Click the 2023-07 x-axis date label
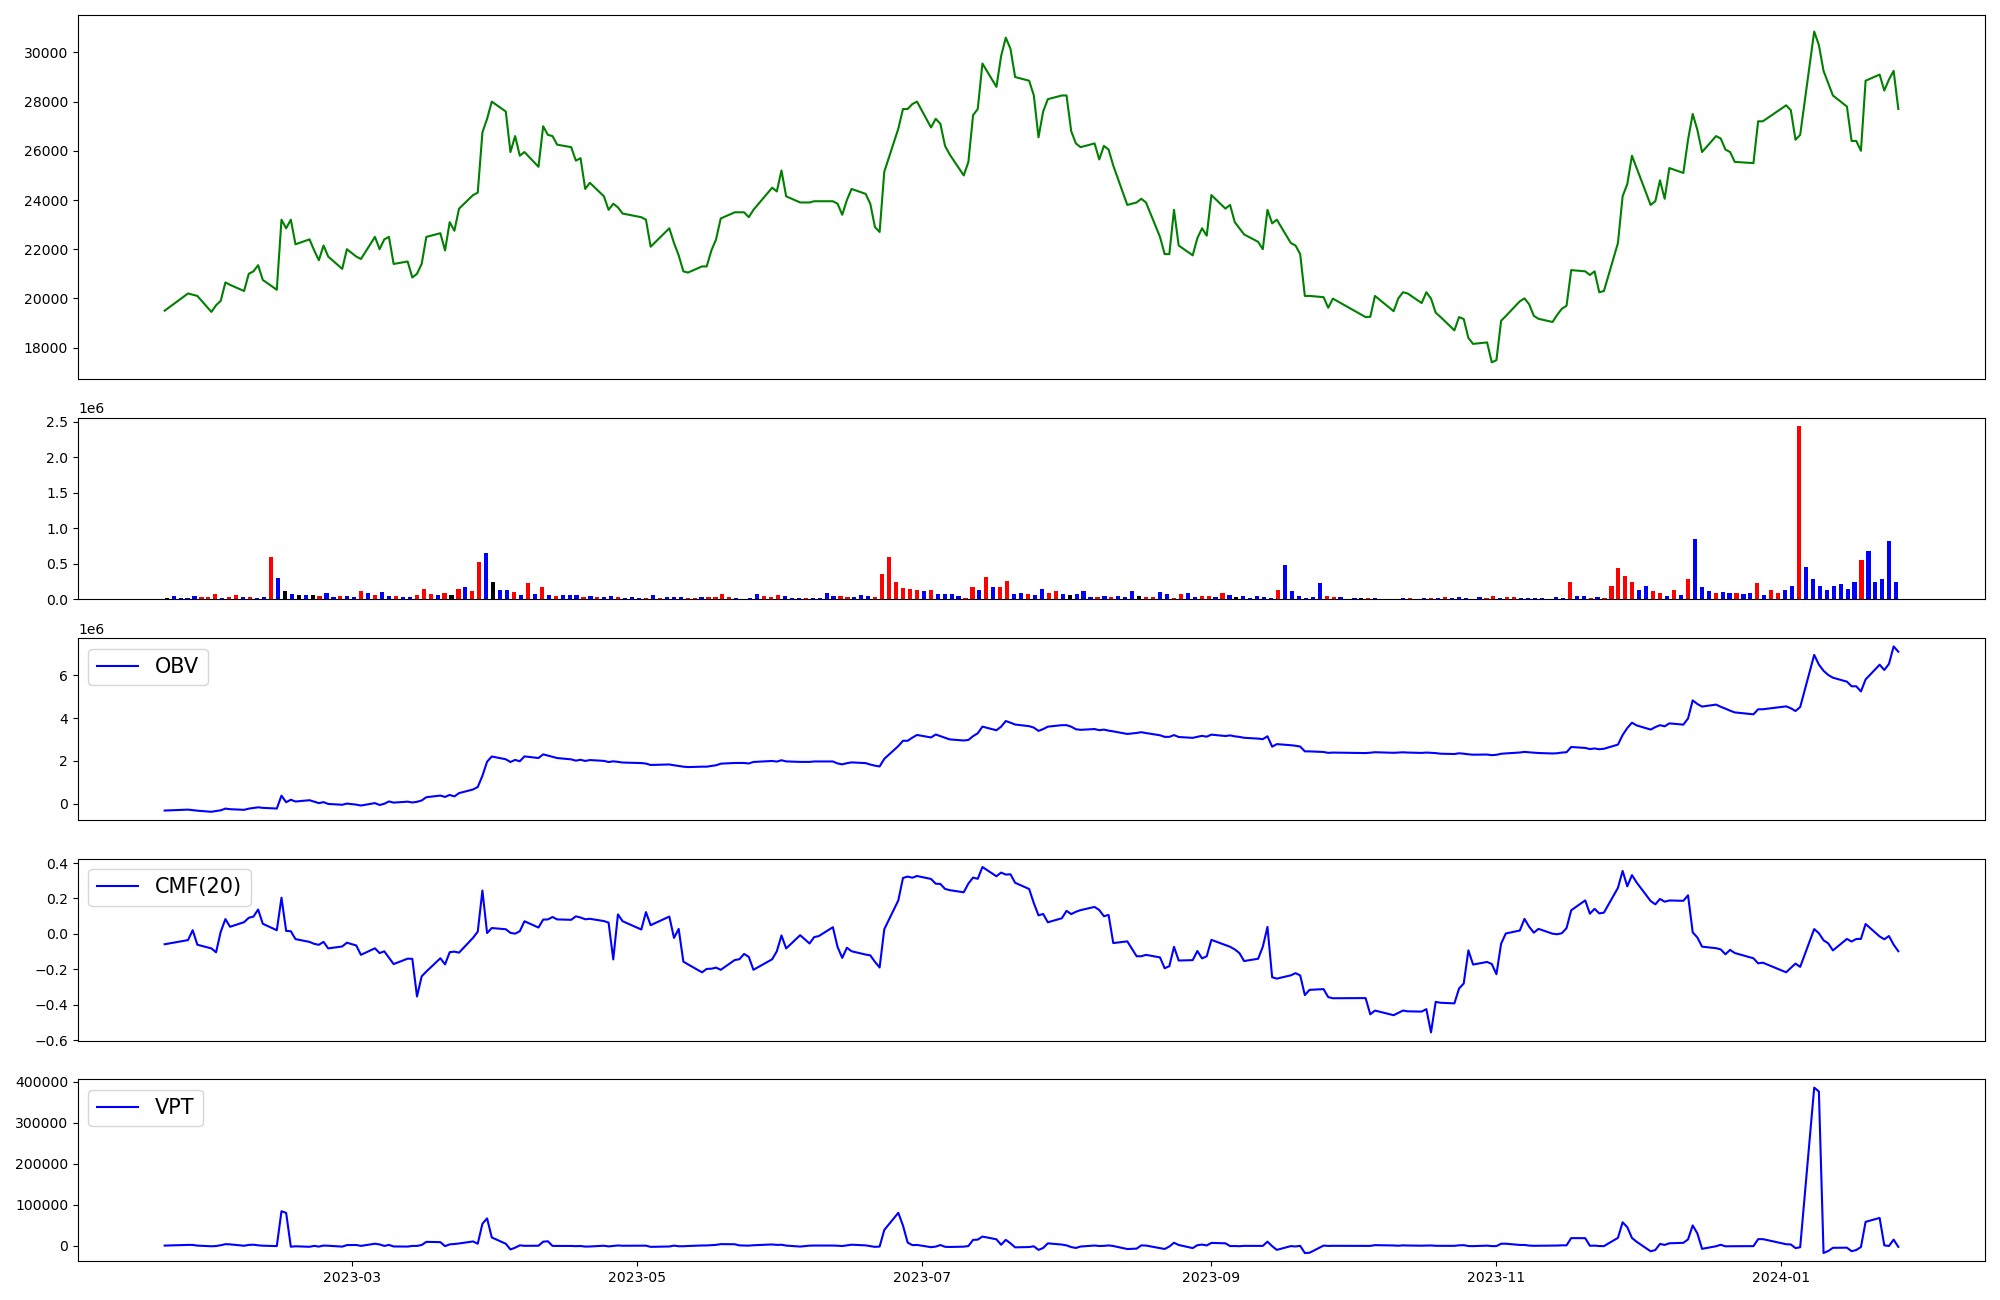The image size is (2000, 1300). pos(921,1277)
